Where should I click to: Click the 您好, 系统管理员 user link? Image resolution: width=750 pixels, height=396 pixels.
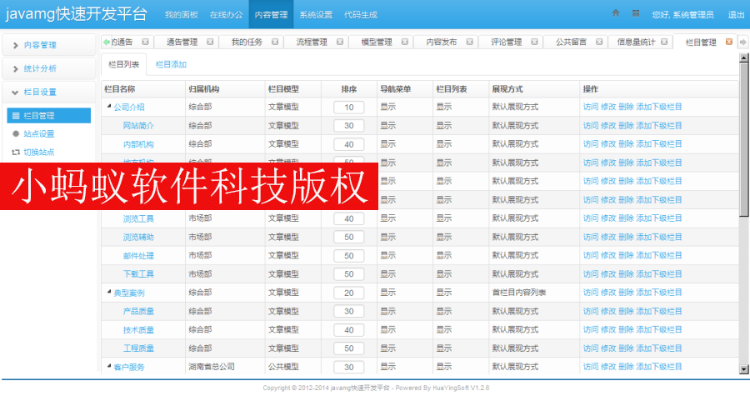(683, 15)
